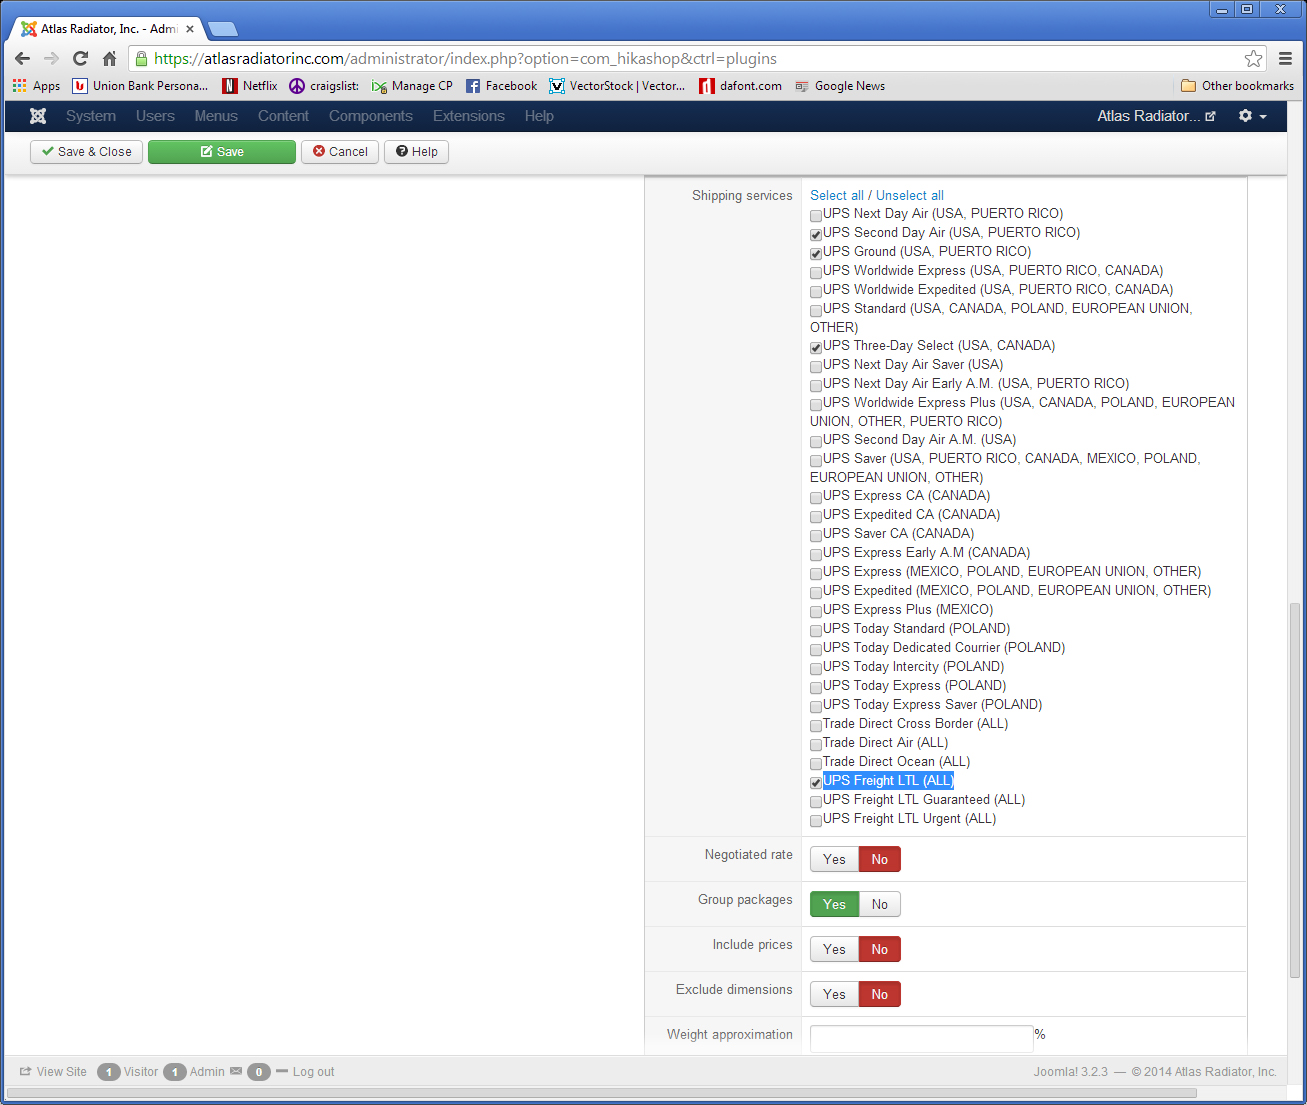Image resolution: width=1307 pixels, height=1105 pixels.
Task: Open the Apps bookmarks shortcut
Action: point(36,86)
